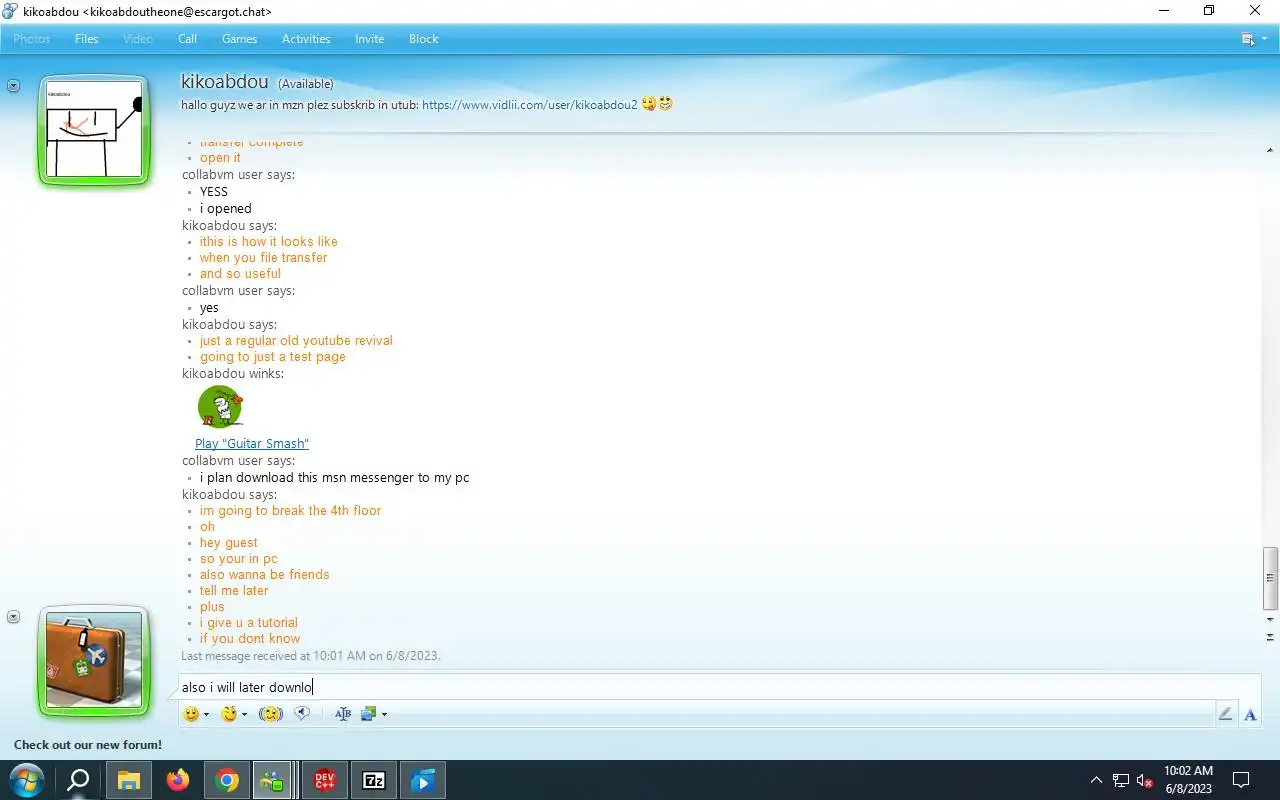Open the vidlii.com kikoabdou2 link
Image resolution: width=1280 pixels, height=800 pixels.
pyautogui.click(x=530, y=105)
